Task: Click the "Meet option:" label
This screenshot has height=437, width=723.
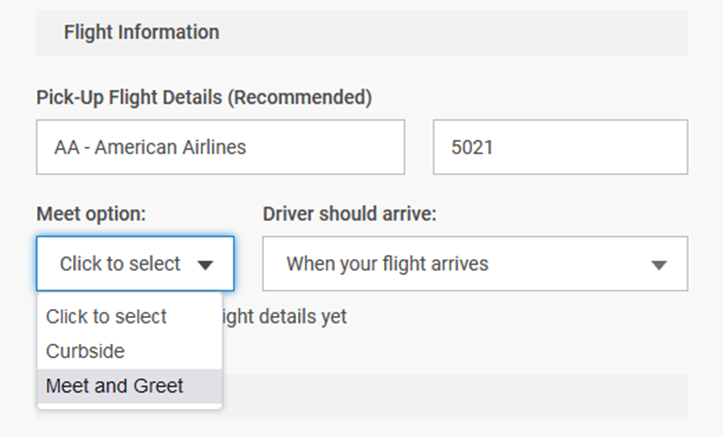Action: [91, 214]
